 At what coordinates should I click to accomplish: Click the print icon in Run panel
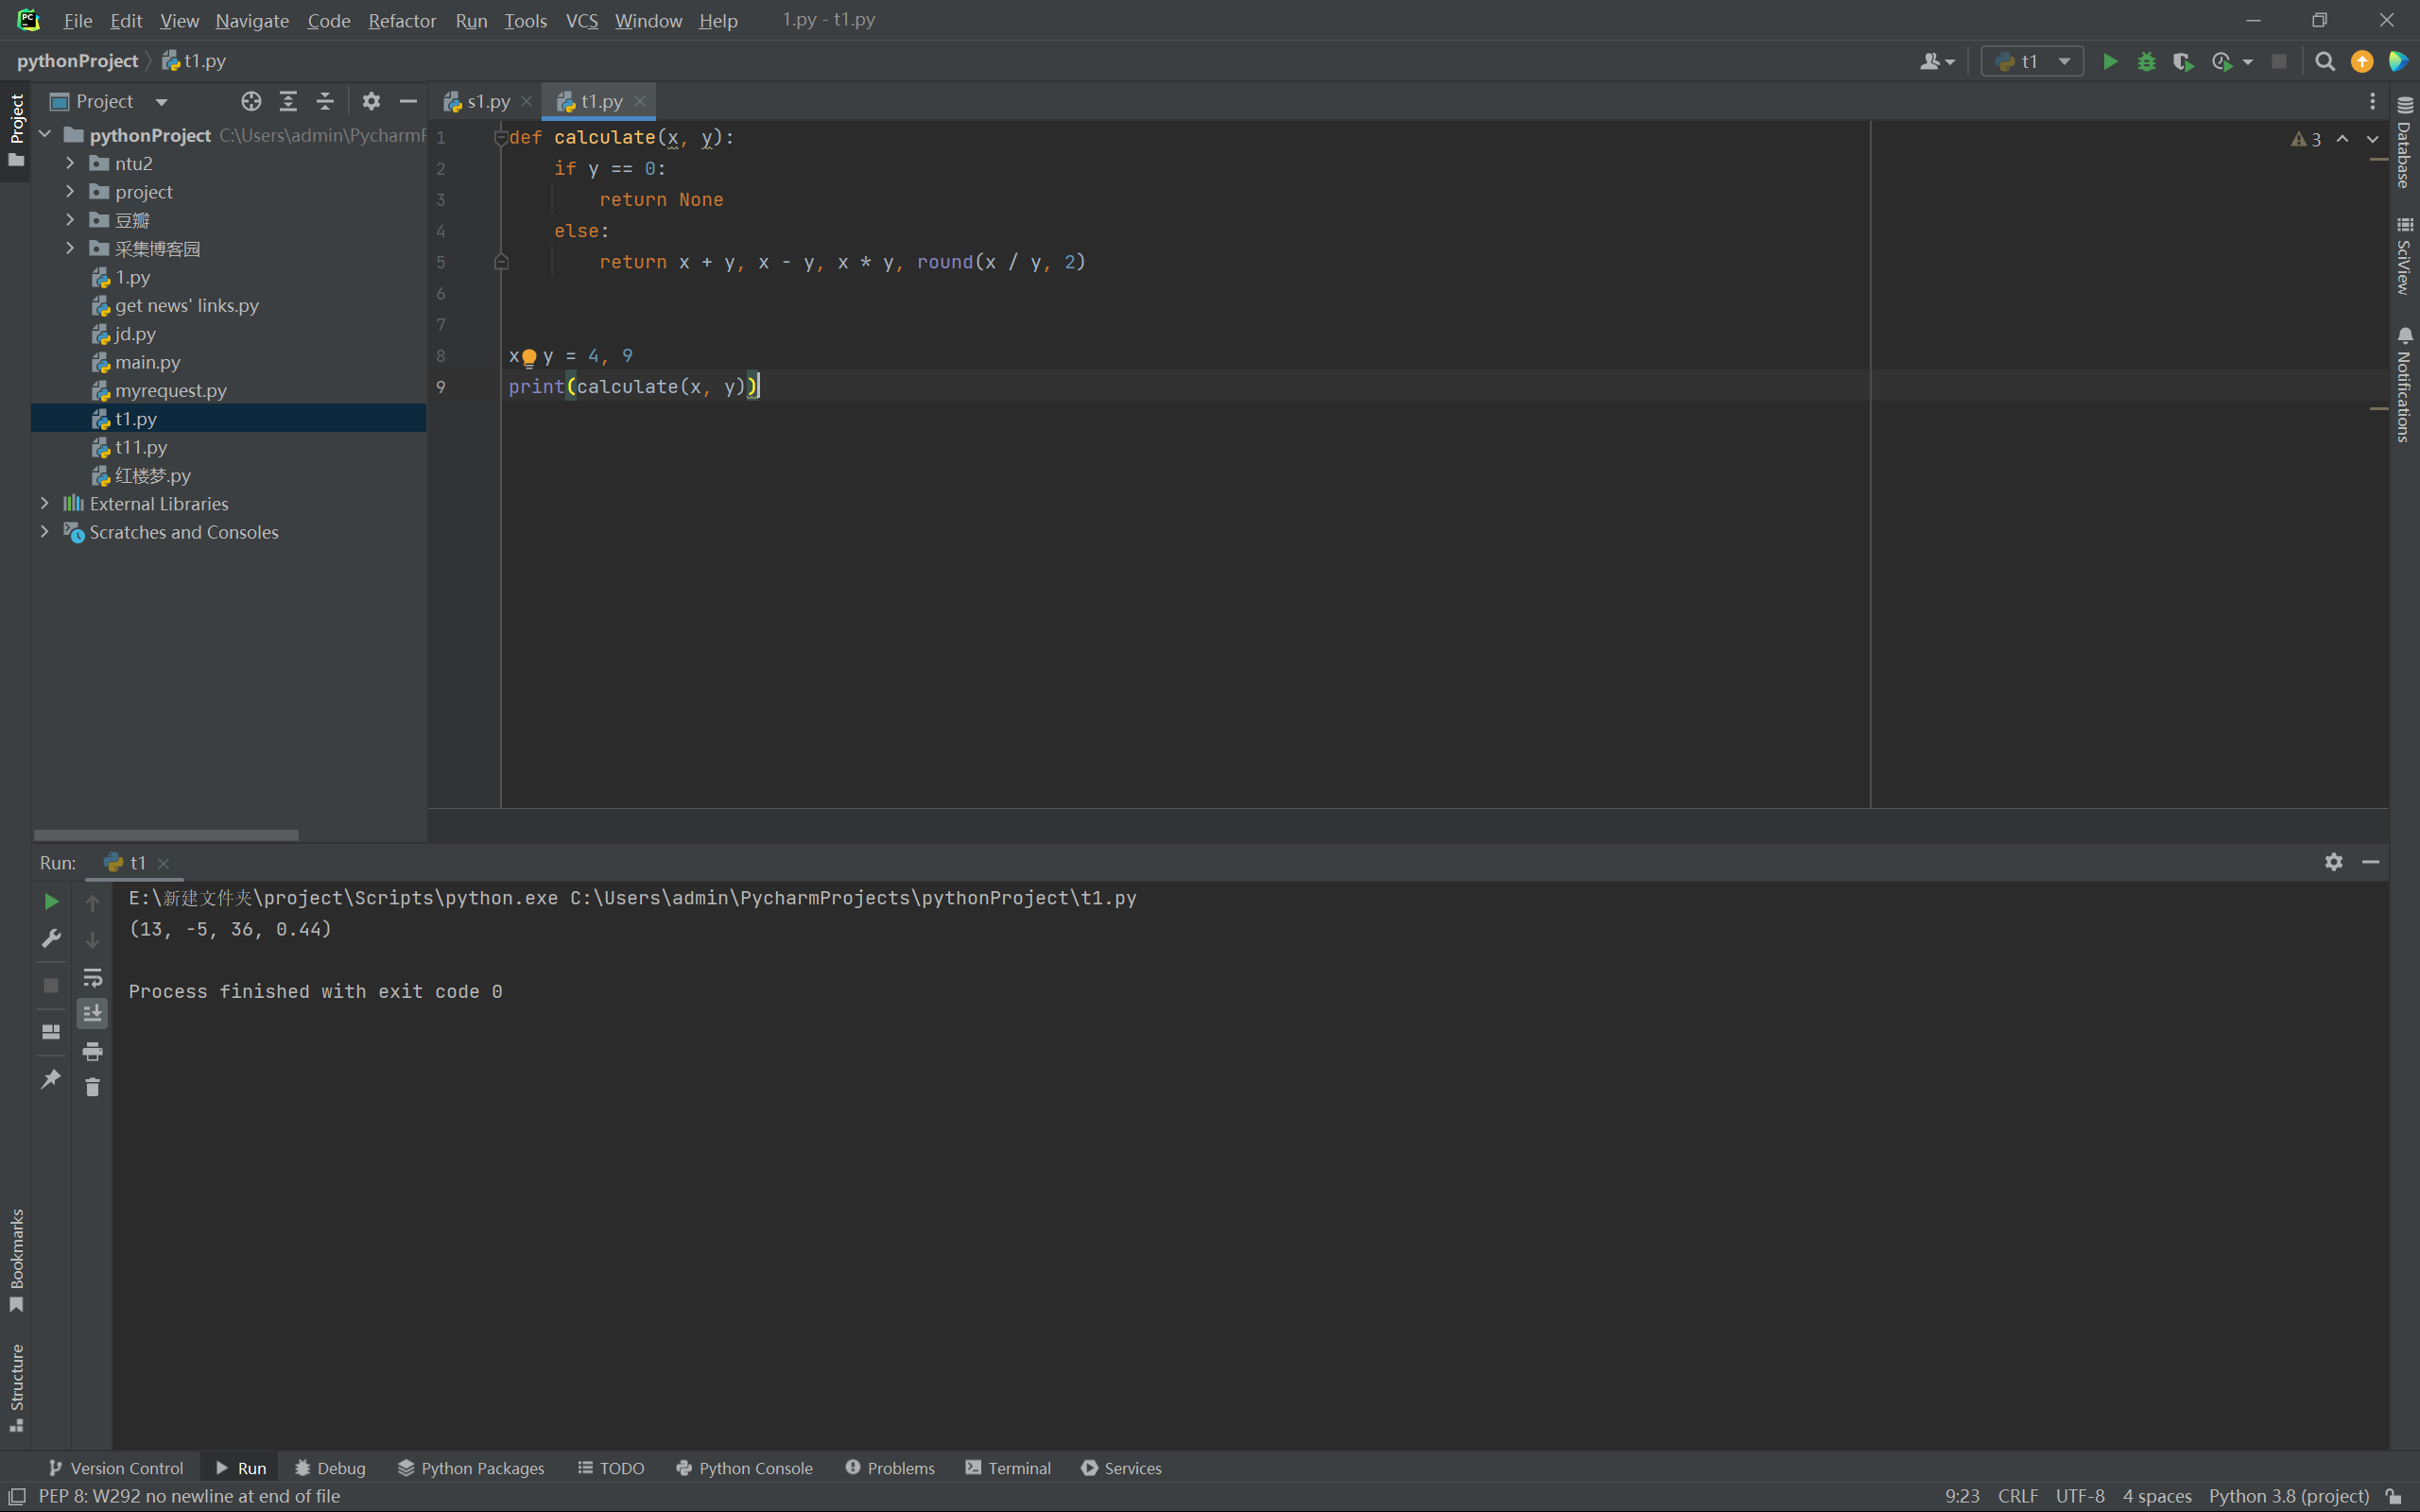[92, 1051]
